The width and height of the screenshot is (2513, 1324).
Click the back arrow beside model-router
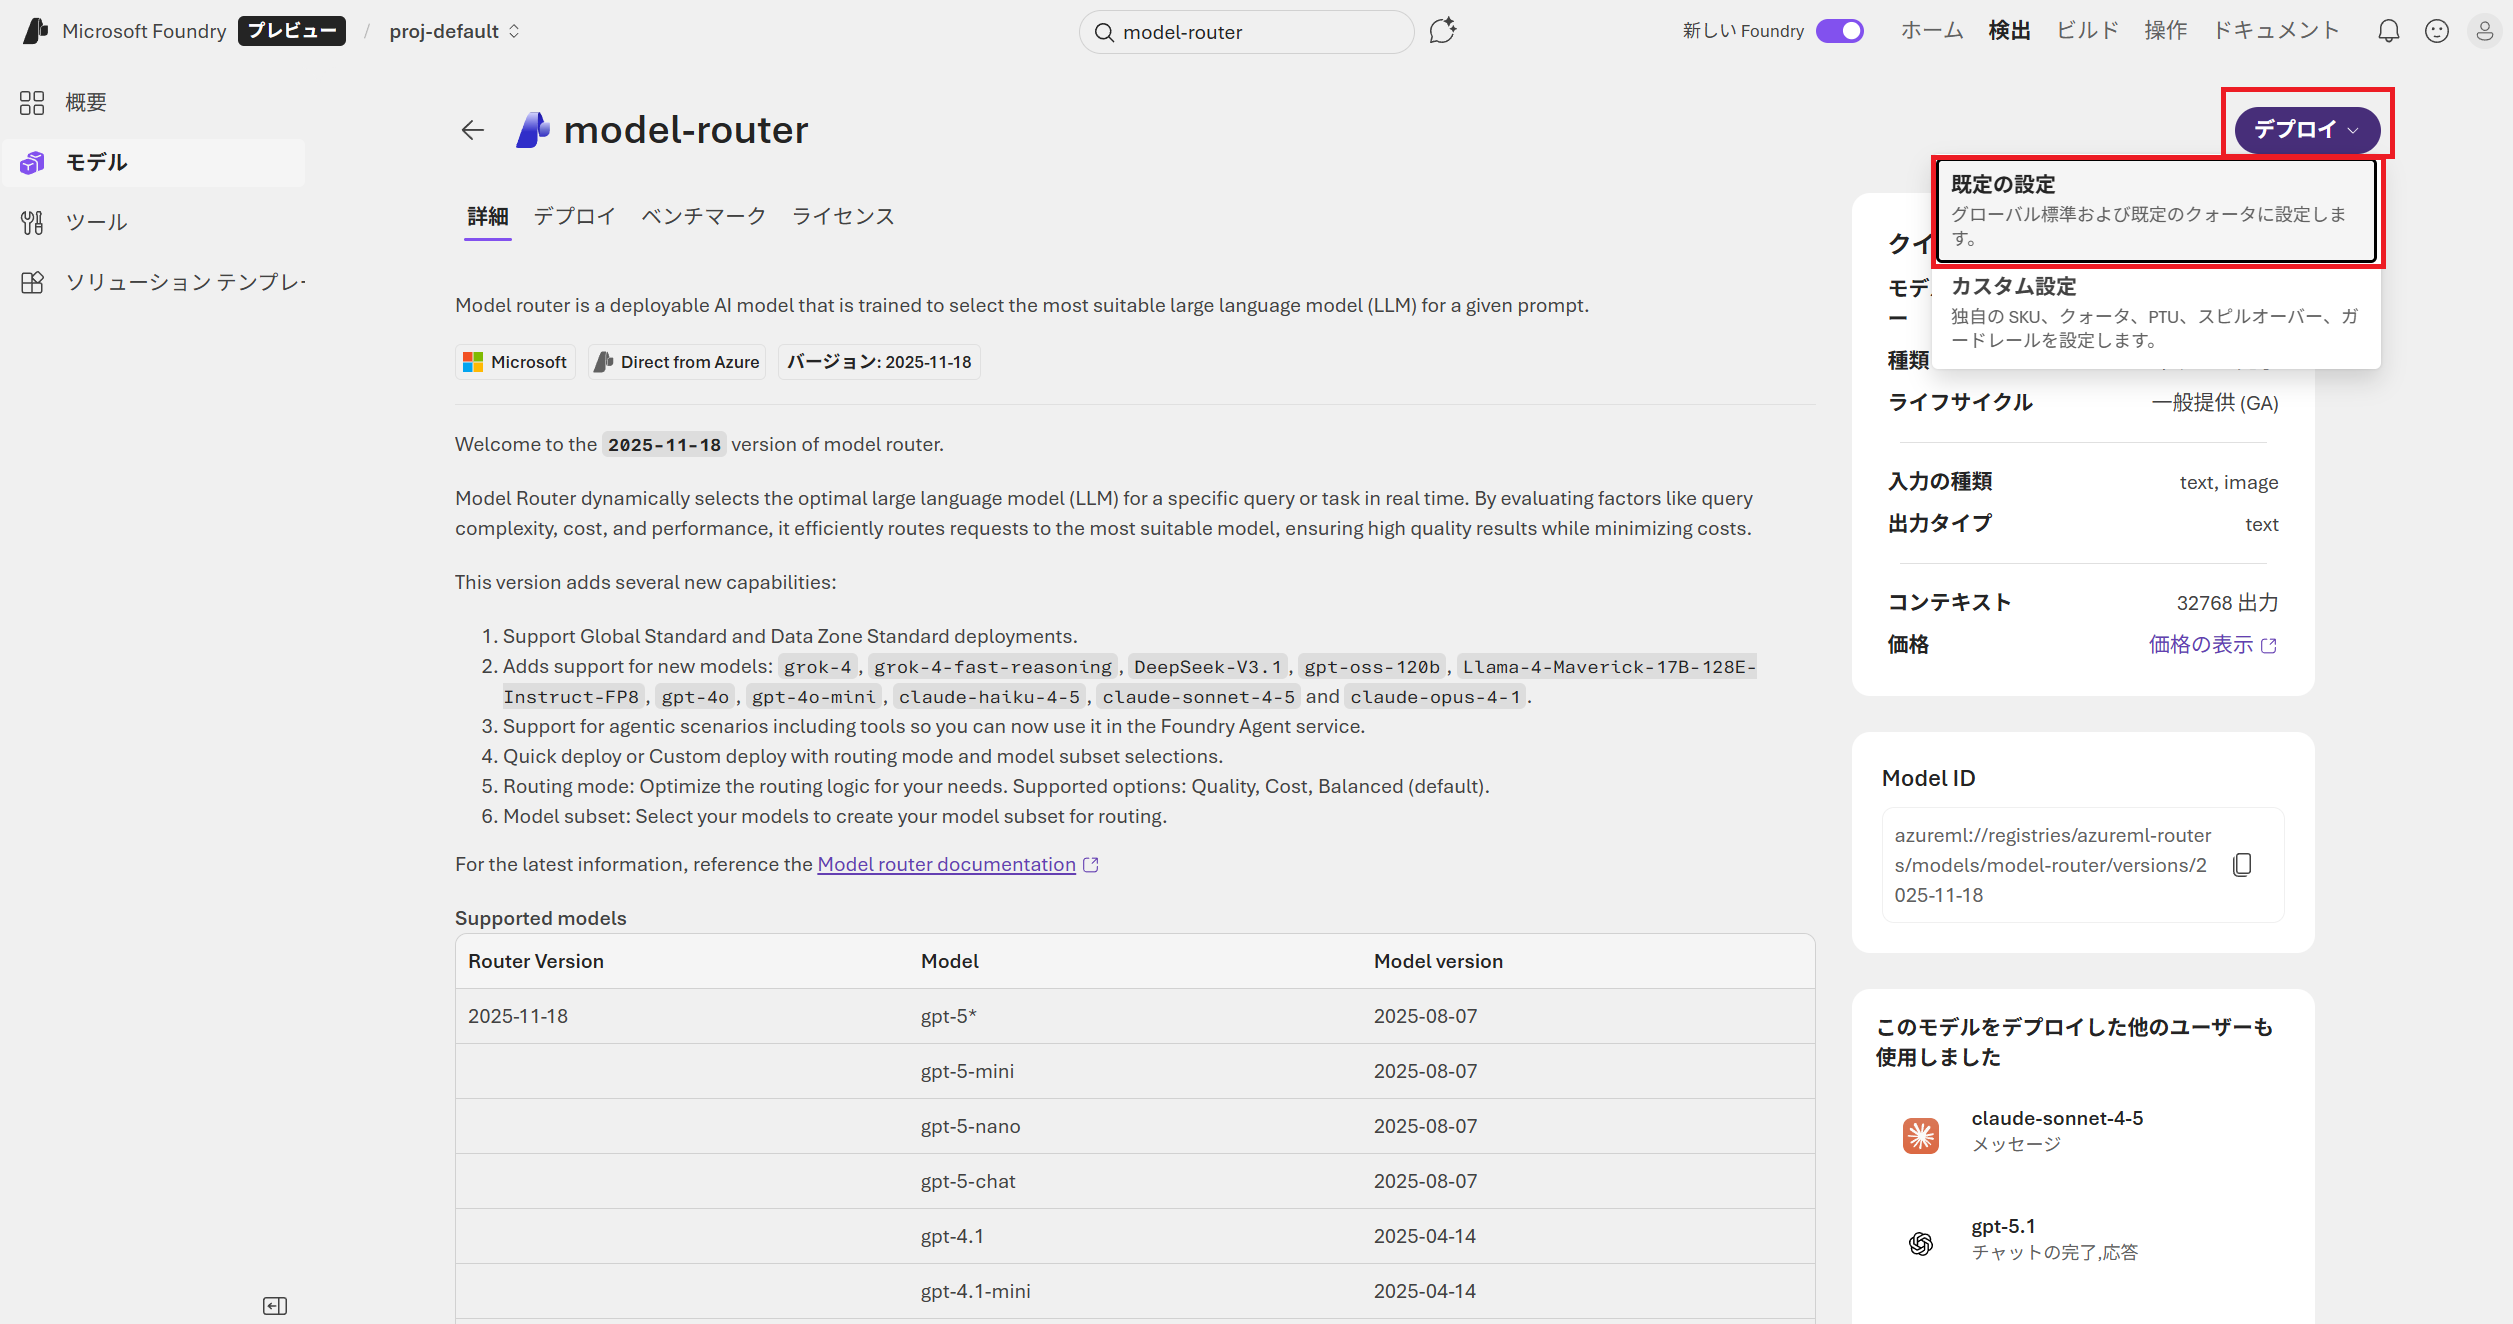[472, 130]
